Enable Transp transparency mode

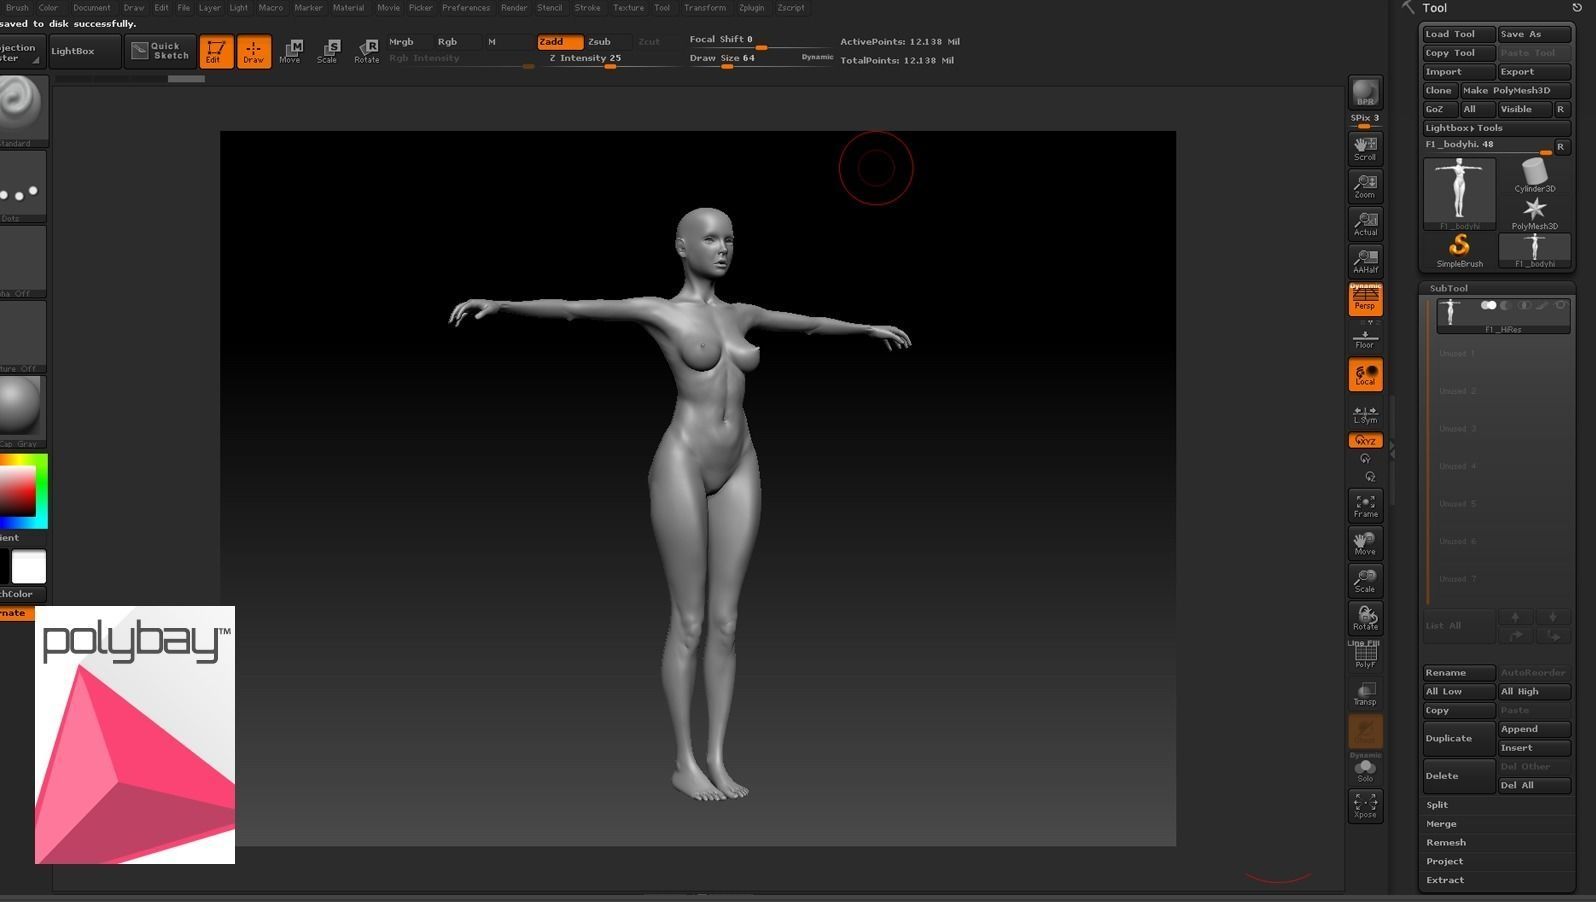pyautogui.click(x=1365, y=693)
